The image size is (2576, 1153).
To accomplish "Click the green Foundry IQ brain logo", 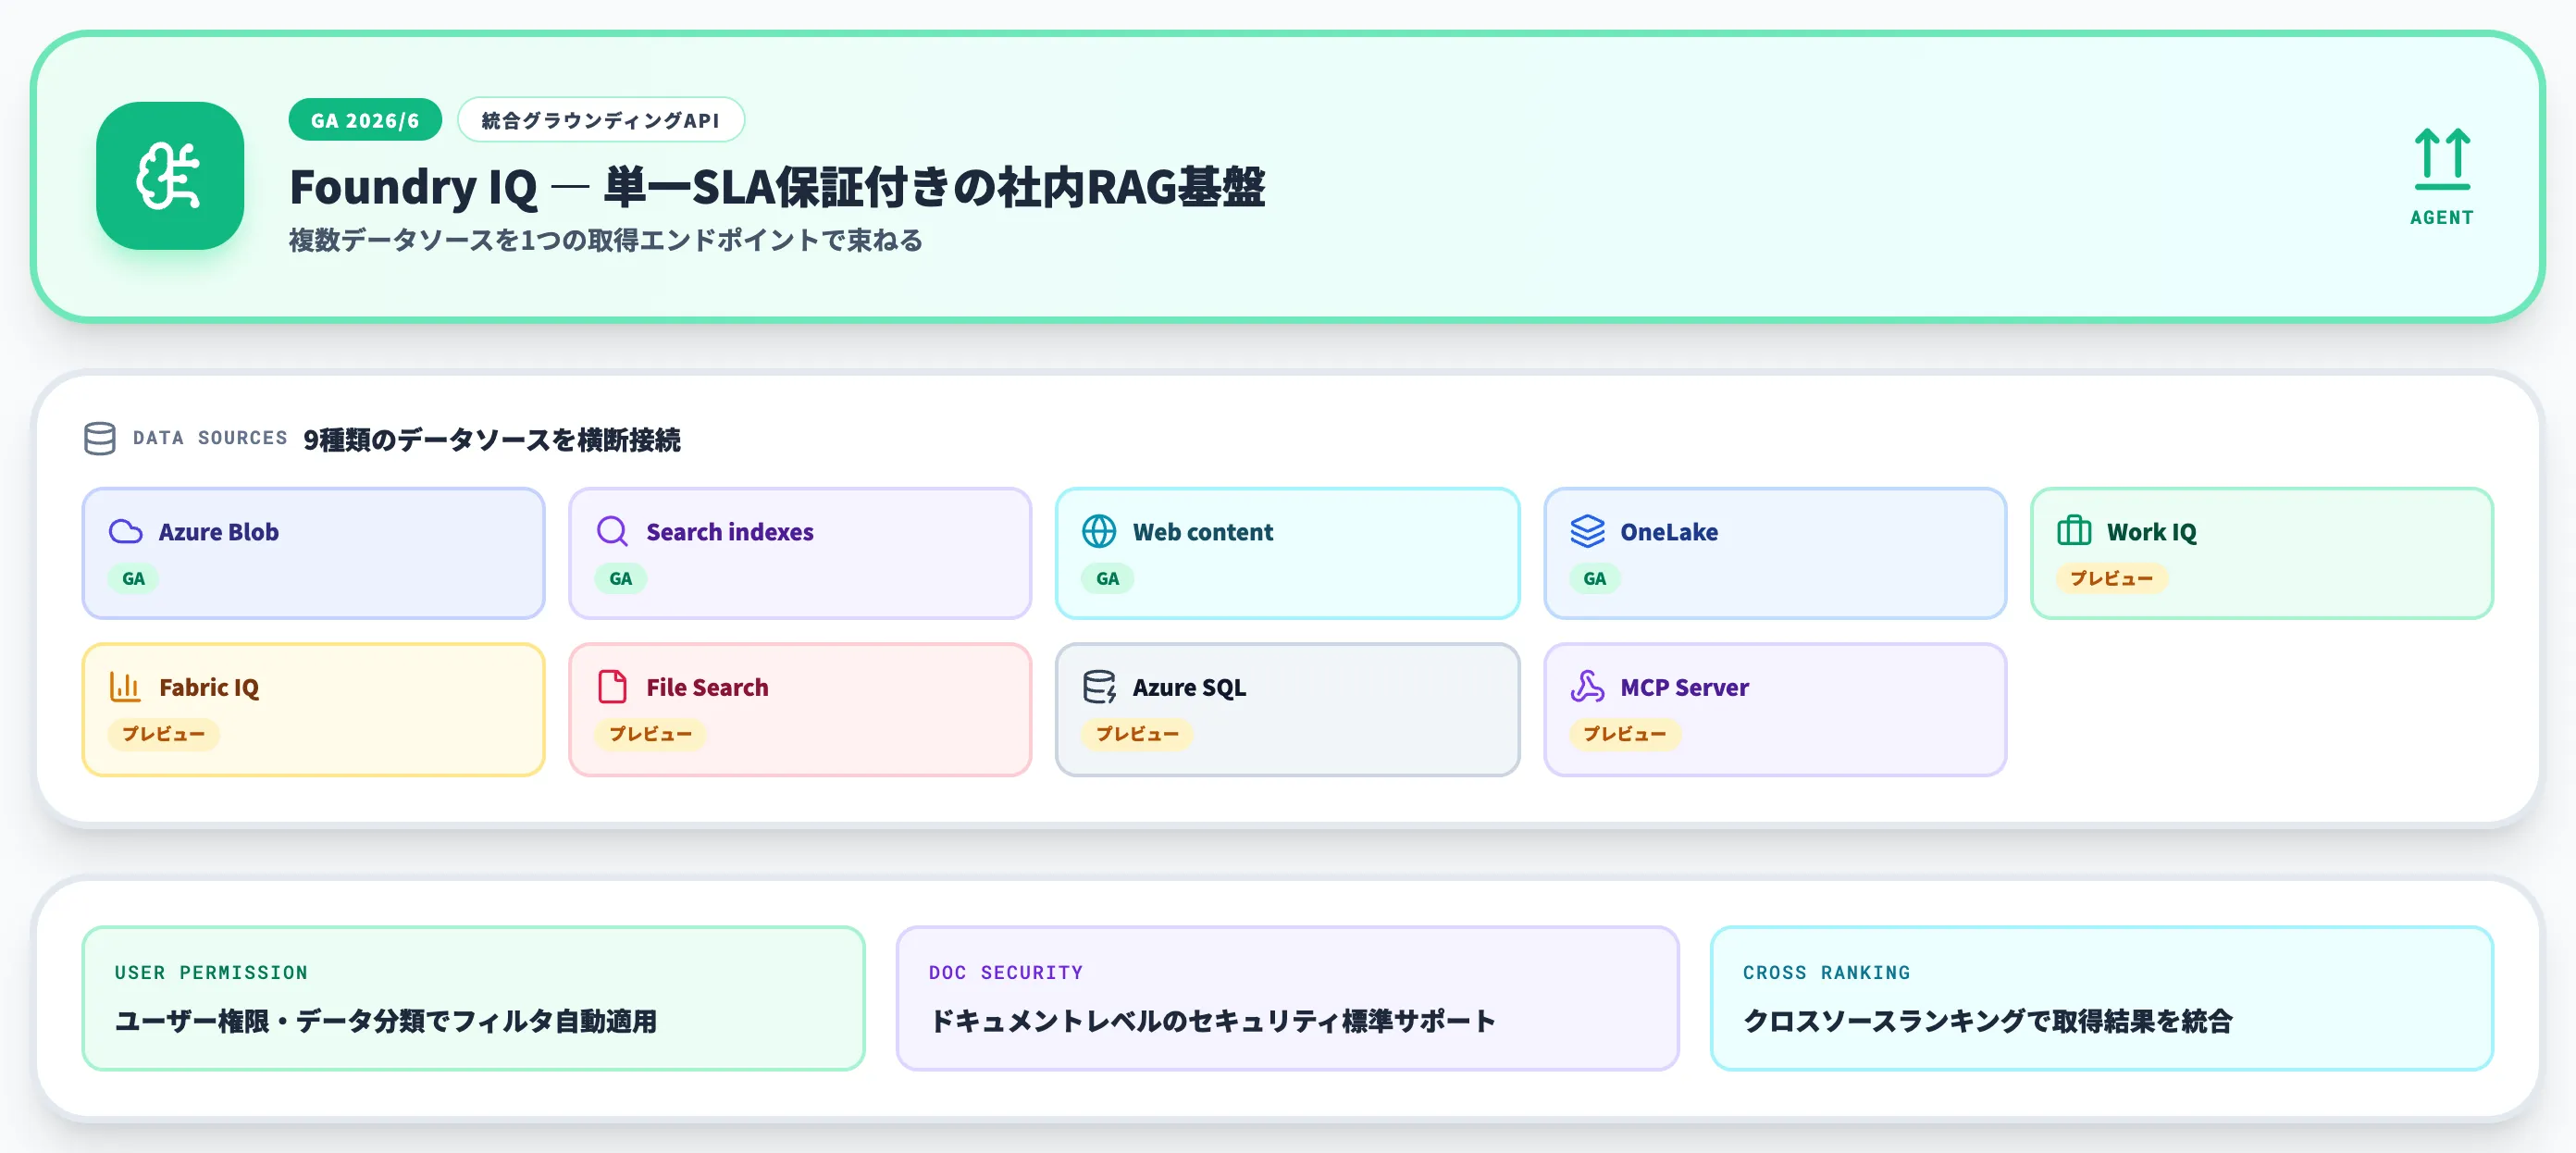I will [x=170, y=176].
